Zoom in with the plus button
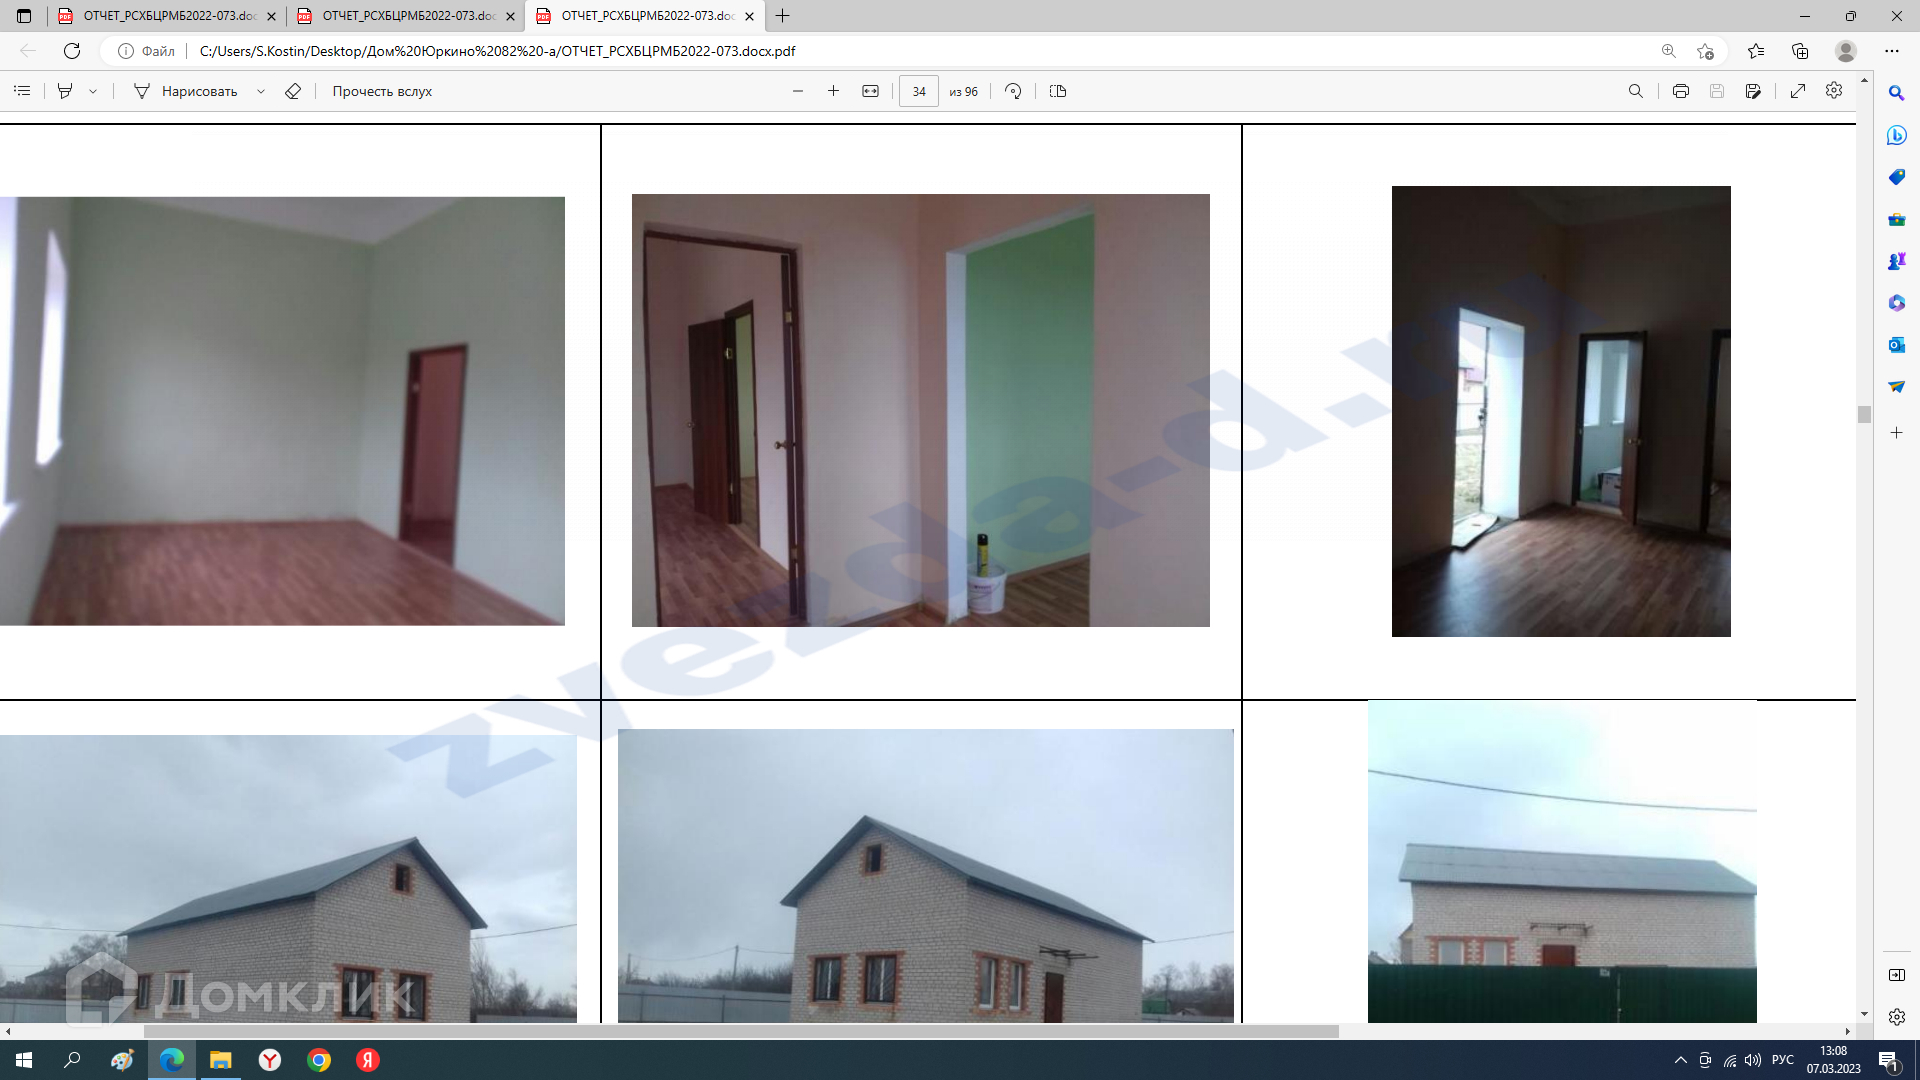Image resolution: width=1920 pixels, height=1080 pixels. pos(833,91)
